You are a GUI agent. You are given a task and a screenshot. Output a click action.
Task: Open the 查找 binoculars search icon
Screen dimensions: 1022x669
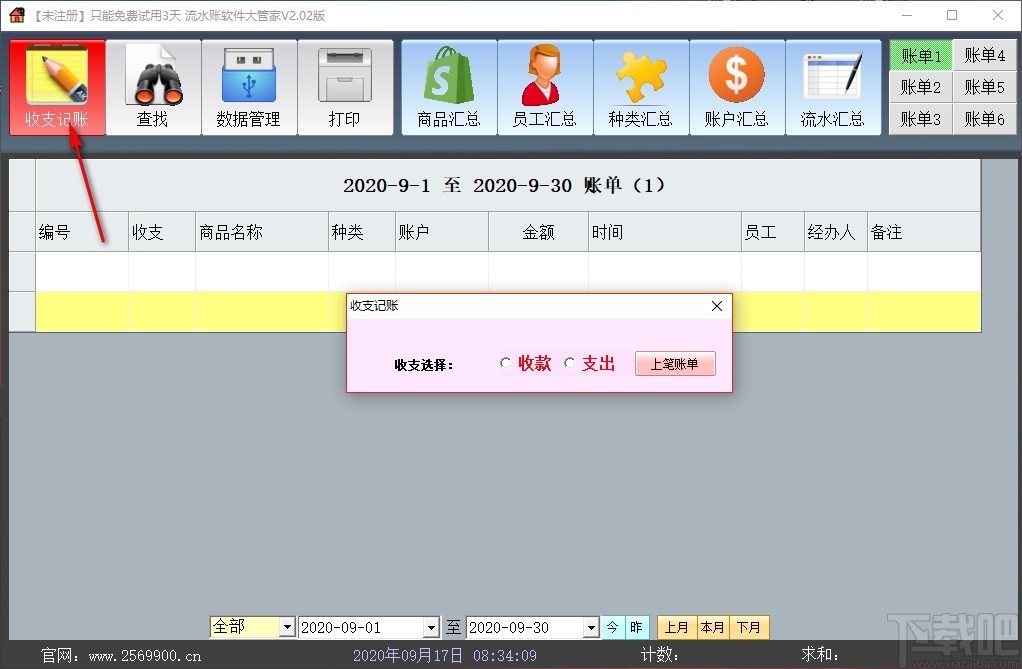click(153, 85)
